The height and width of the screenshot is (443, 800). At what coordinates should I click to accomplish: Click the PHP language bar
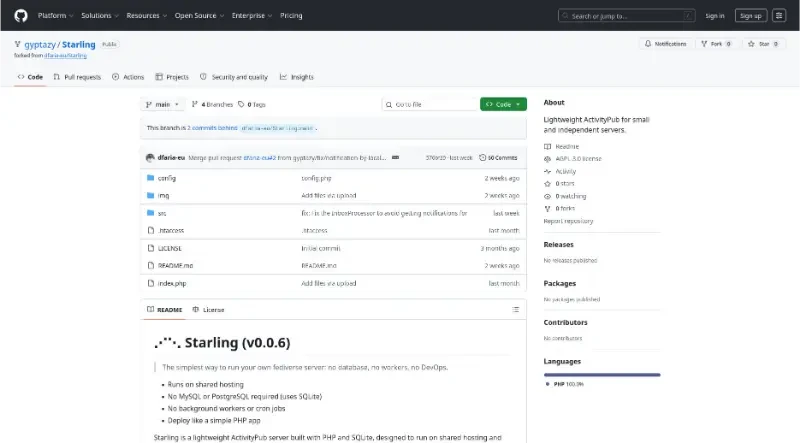pyautogui.click(x=602, y=375)
